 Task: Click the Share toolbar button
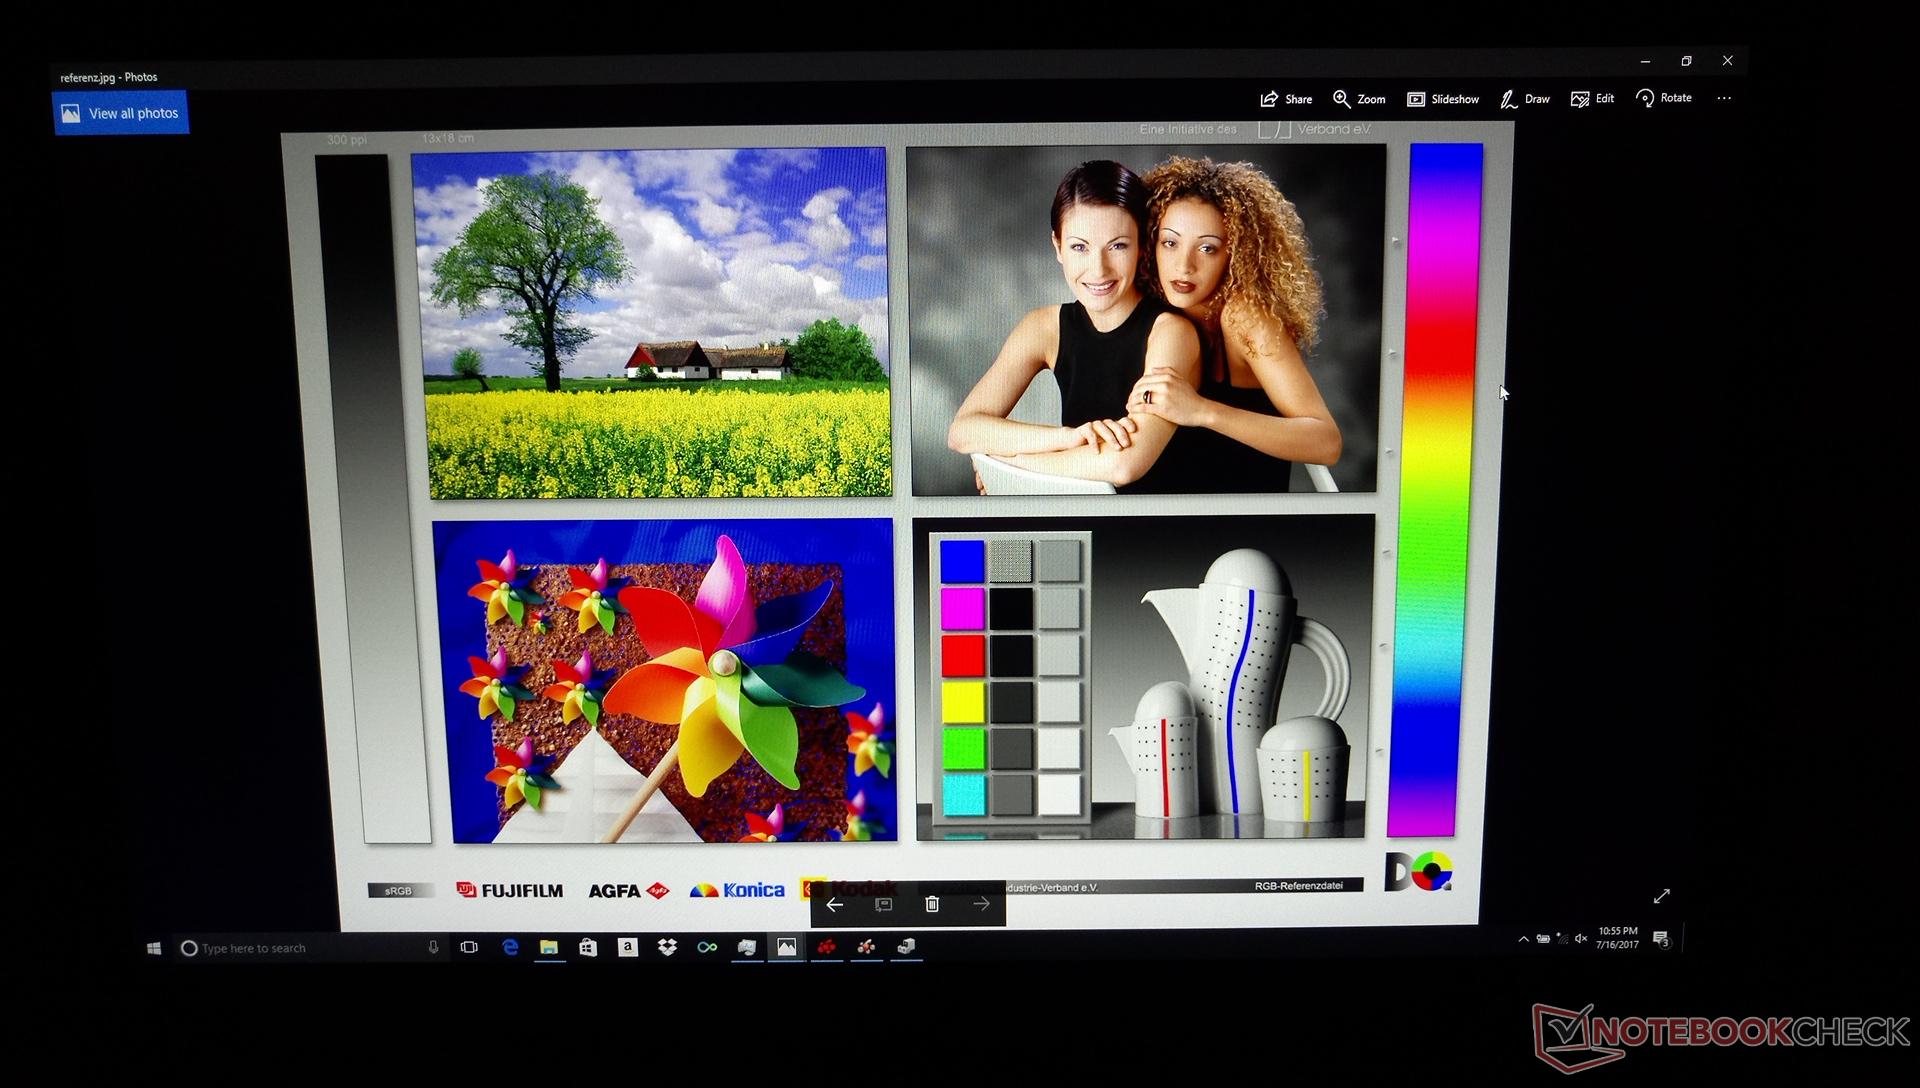click(1286, 99)
